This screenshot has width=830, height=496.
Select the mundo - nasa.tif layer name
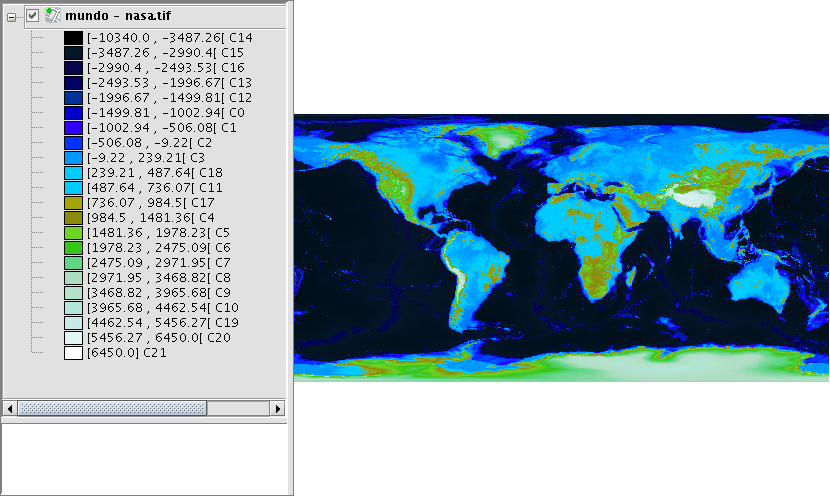(x=118, y=16)
